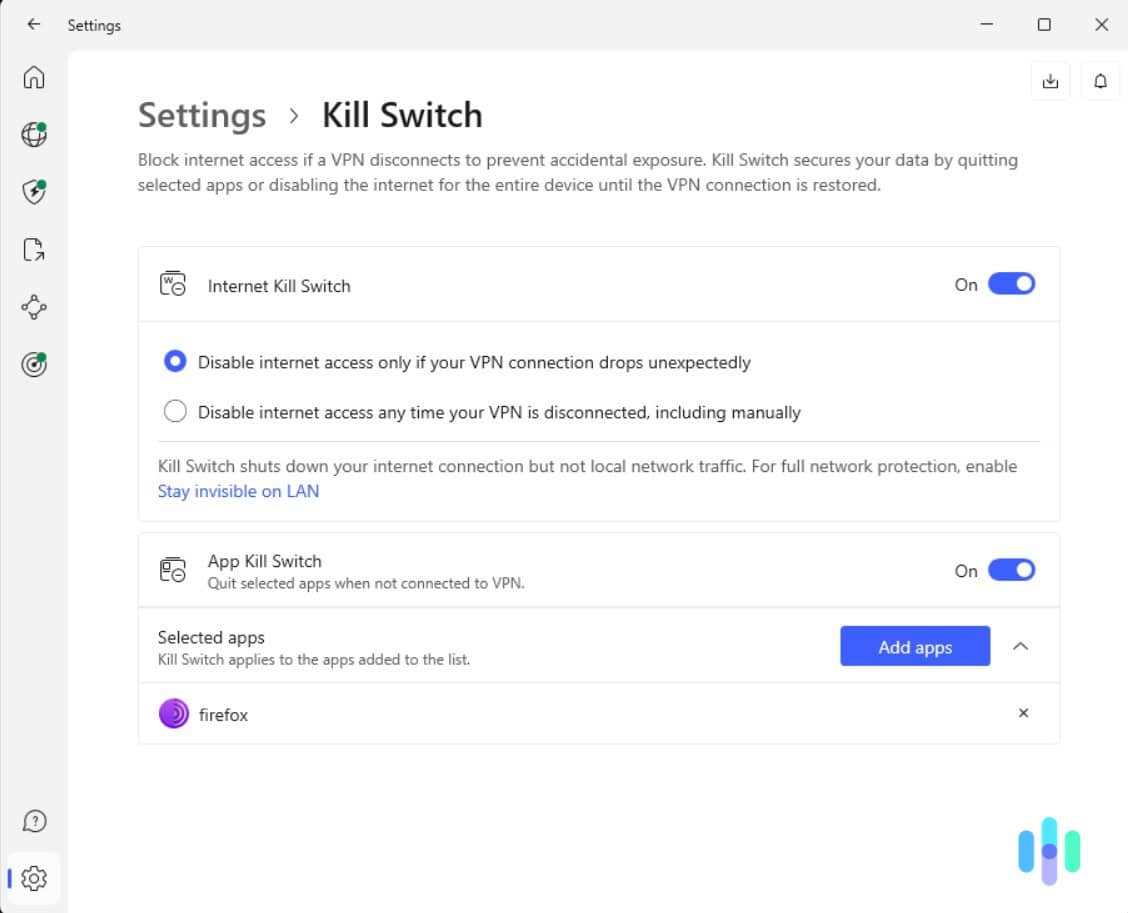This screenshot has height=913, width=1128.
Task: Open the file sharing sidebar icon
Action: pyautogui.click(x=34, y=249)
